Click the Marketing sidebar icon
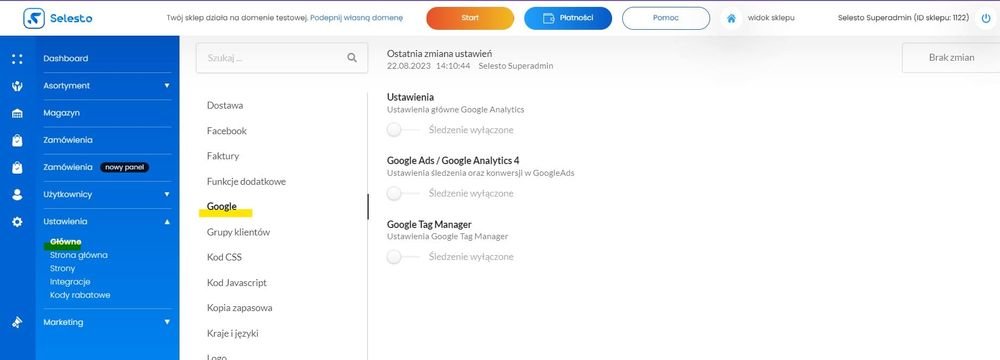The width and height of the screenshot is (1000, 360). [x=17, y=322]
